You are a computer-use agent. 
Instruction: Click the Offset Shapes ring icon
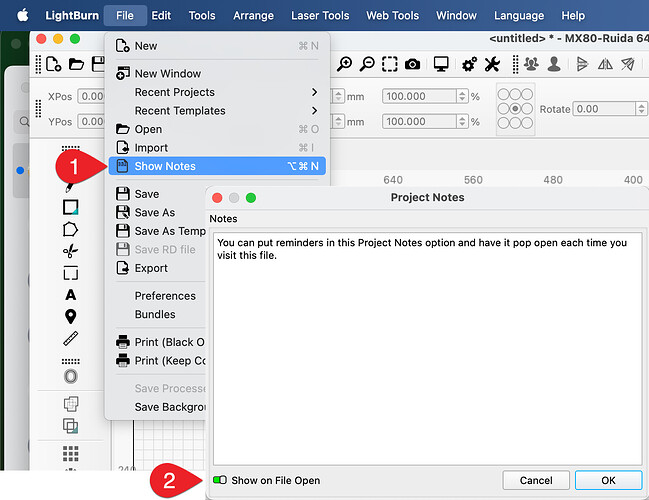70,376
